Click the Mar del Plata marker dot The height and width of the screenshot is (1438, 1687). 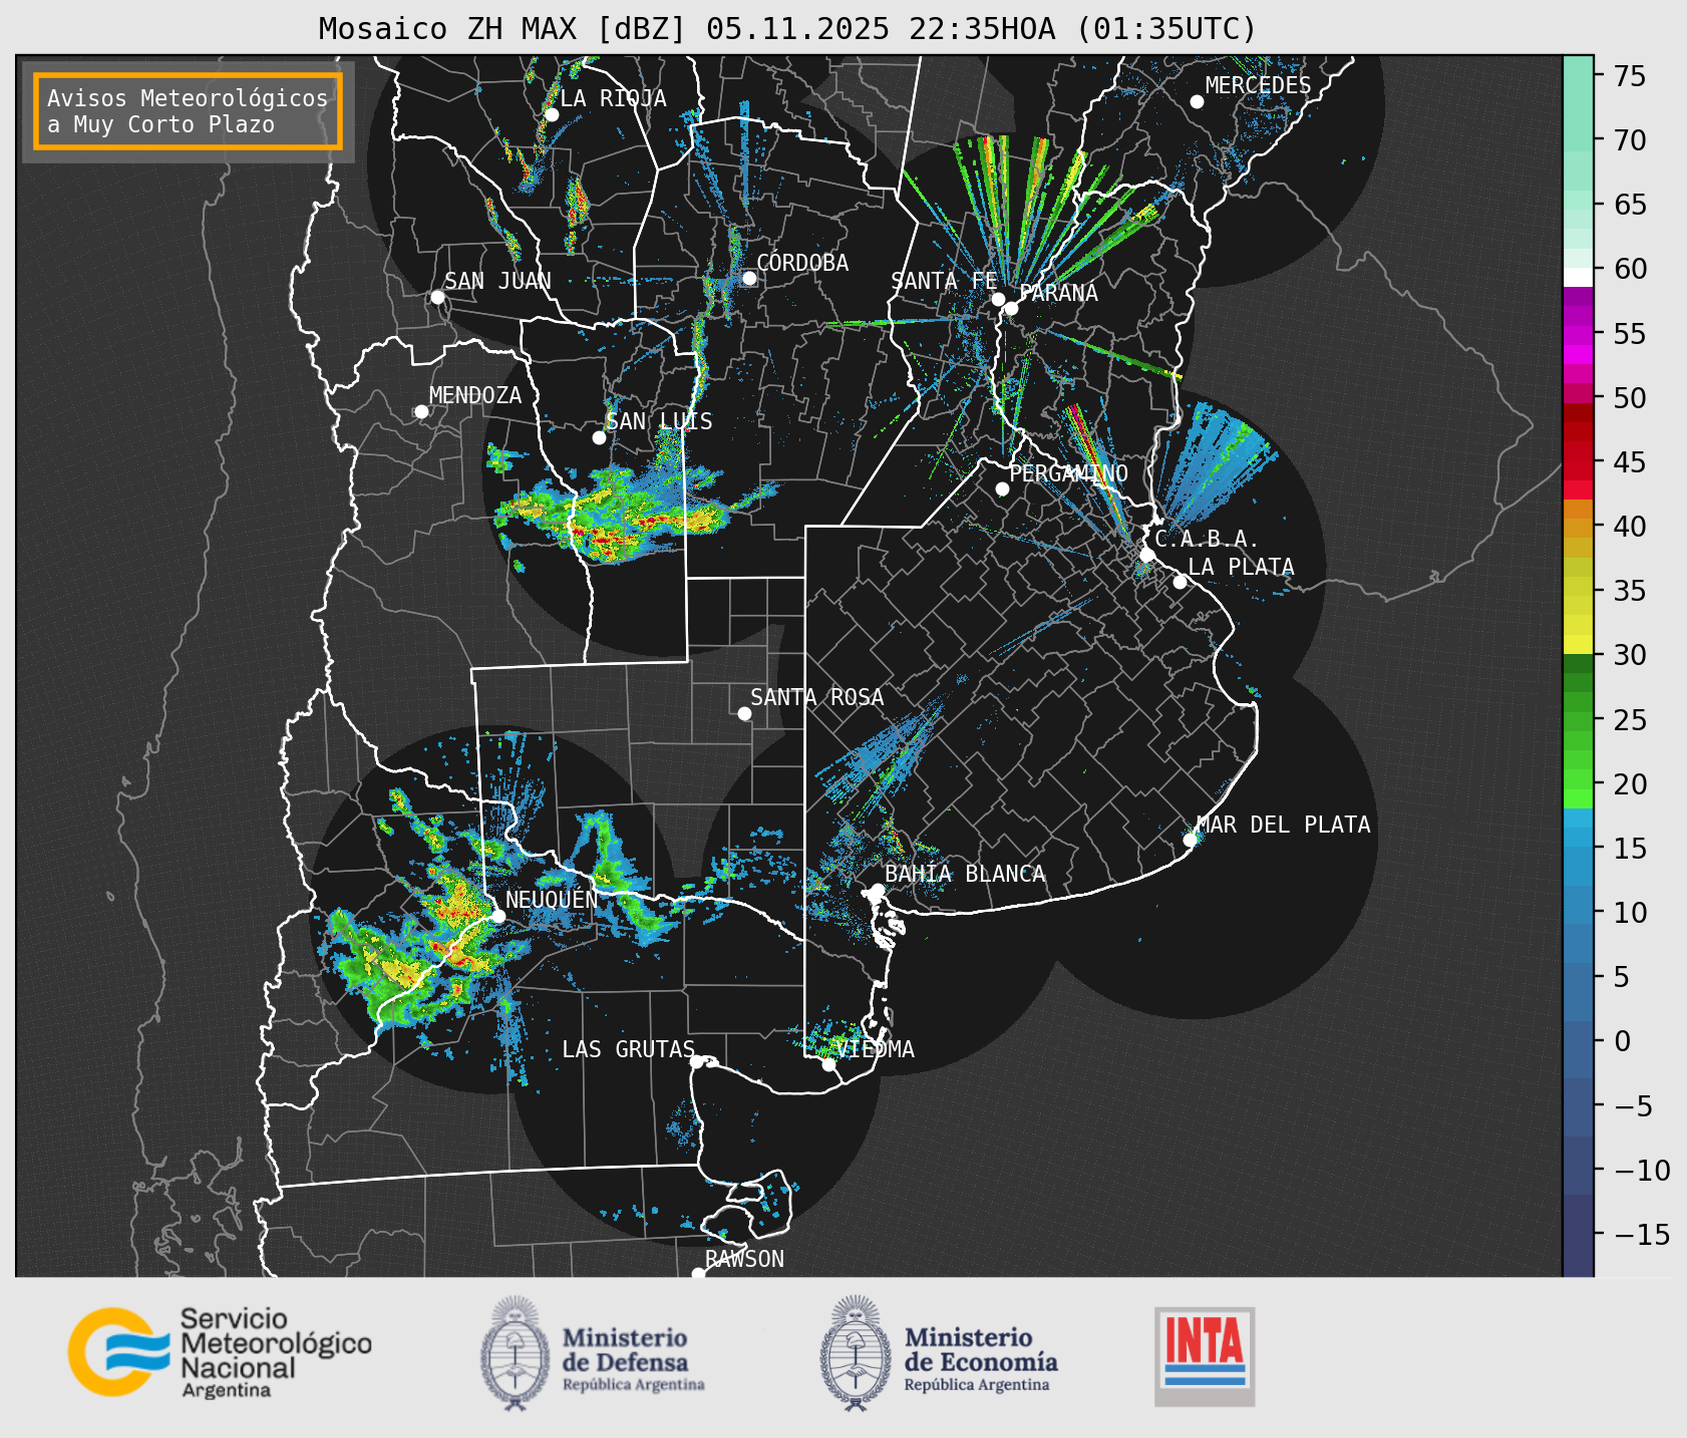(x=1190, y=839)
